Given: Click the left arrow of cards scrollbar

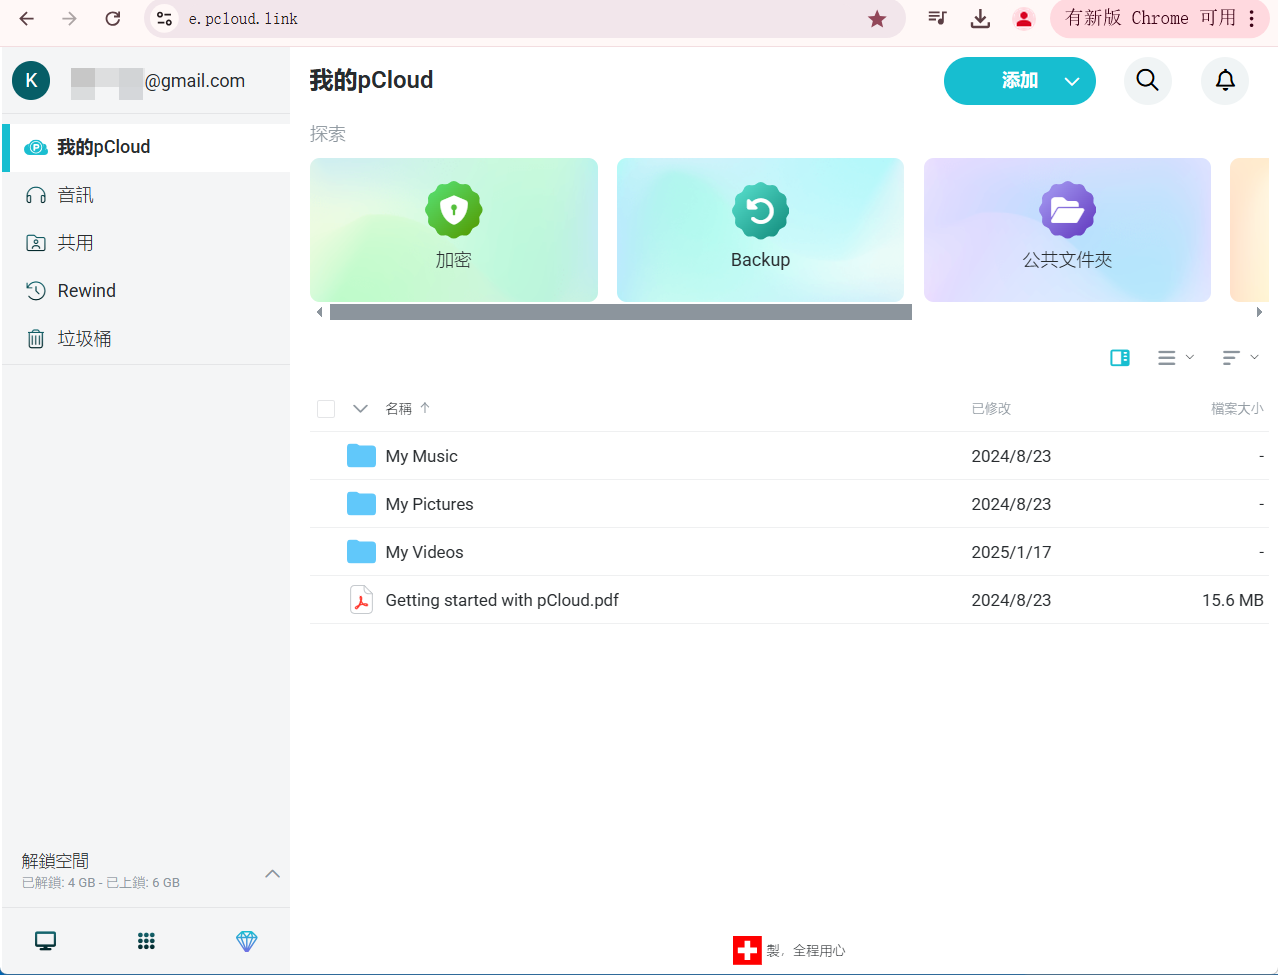Looking at the screenshot, I should (319, 312).
